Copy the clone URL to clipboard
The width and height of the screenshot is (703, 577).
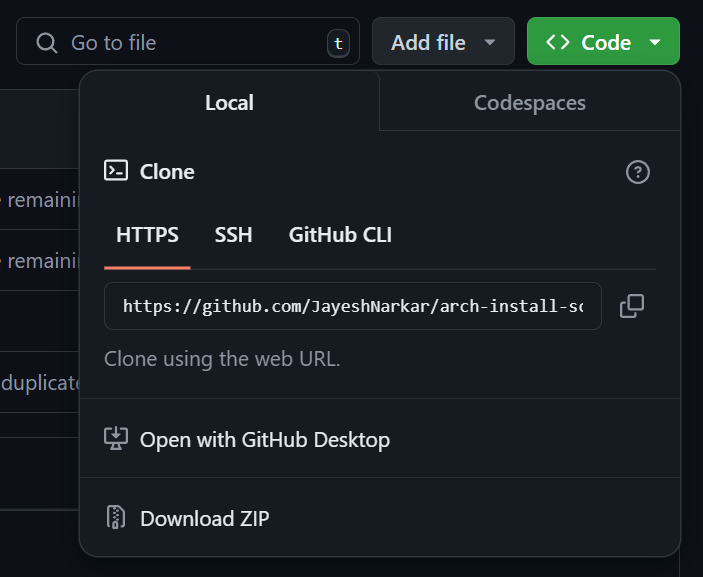tap(632, 306)
